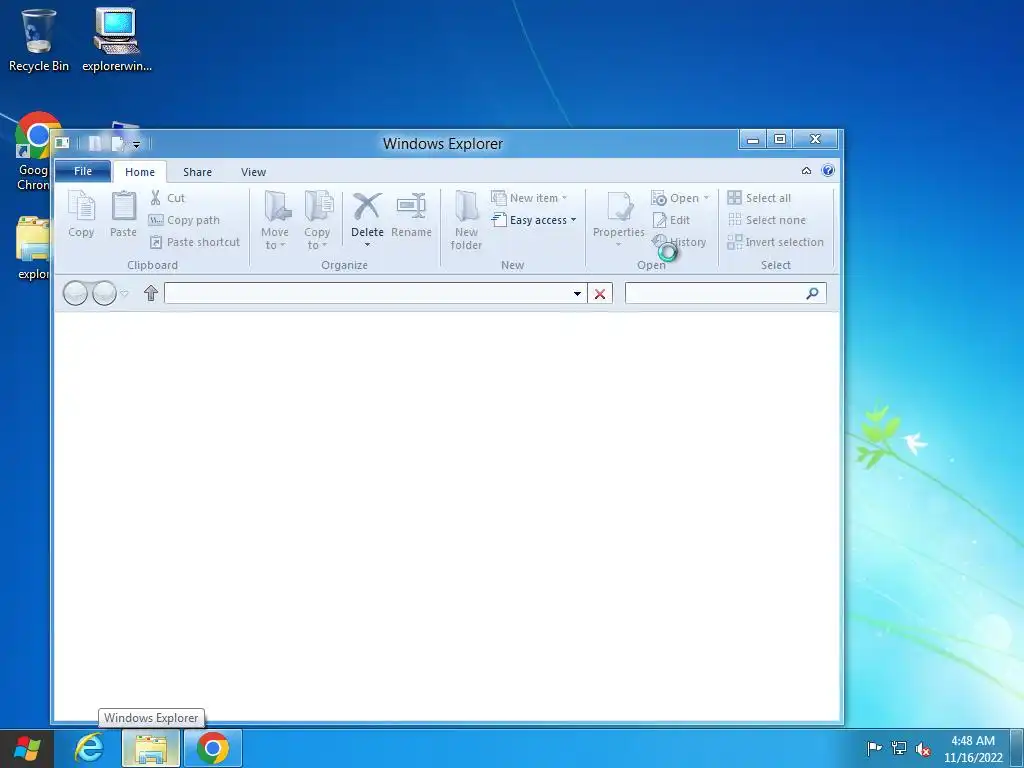Click the red X stop button
This screenshot has height=768, width=1024.
pyautogui.click(x=600, y=294)
